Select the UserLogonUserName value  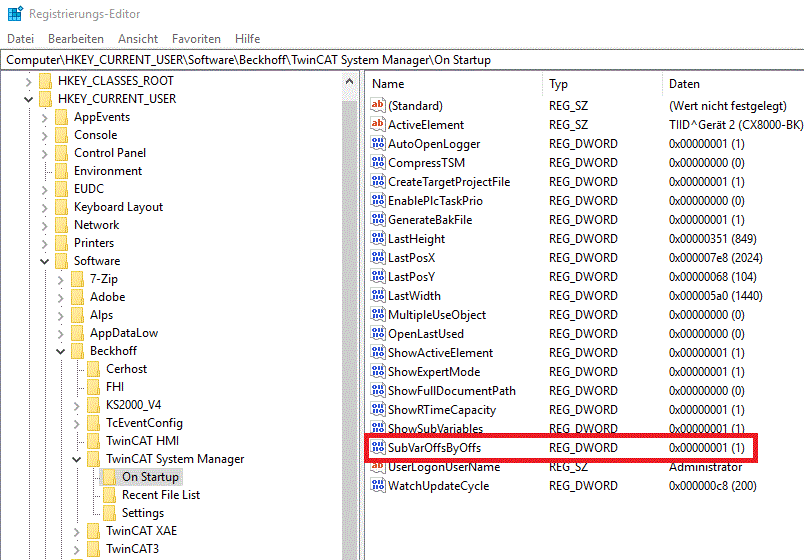point(444,467)
